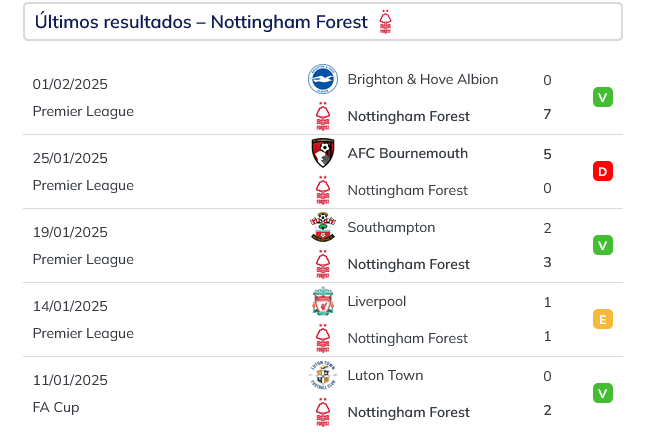Open the Liverpool team name link
The width and height of the screenshot is (661, 433).
pyautogui.click(x=377, y=301)
